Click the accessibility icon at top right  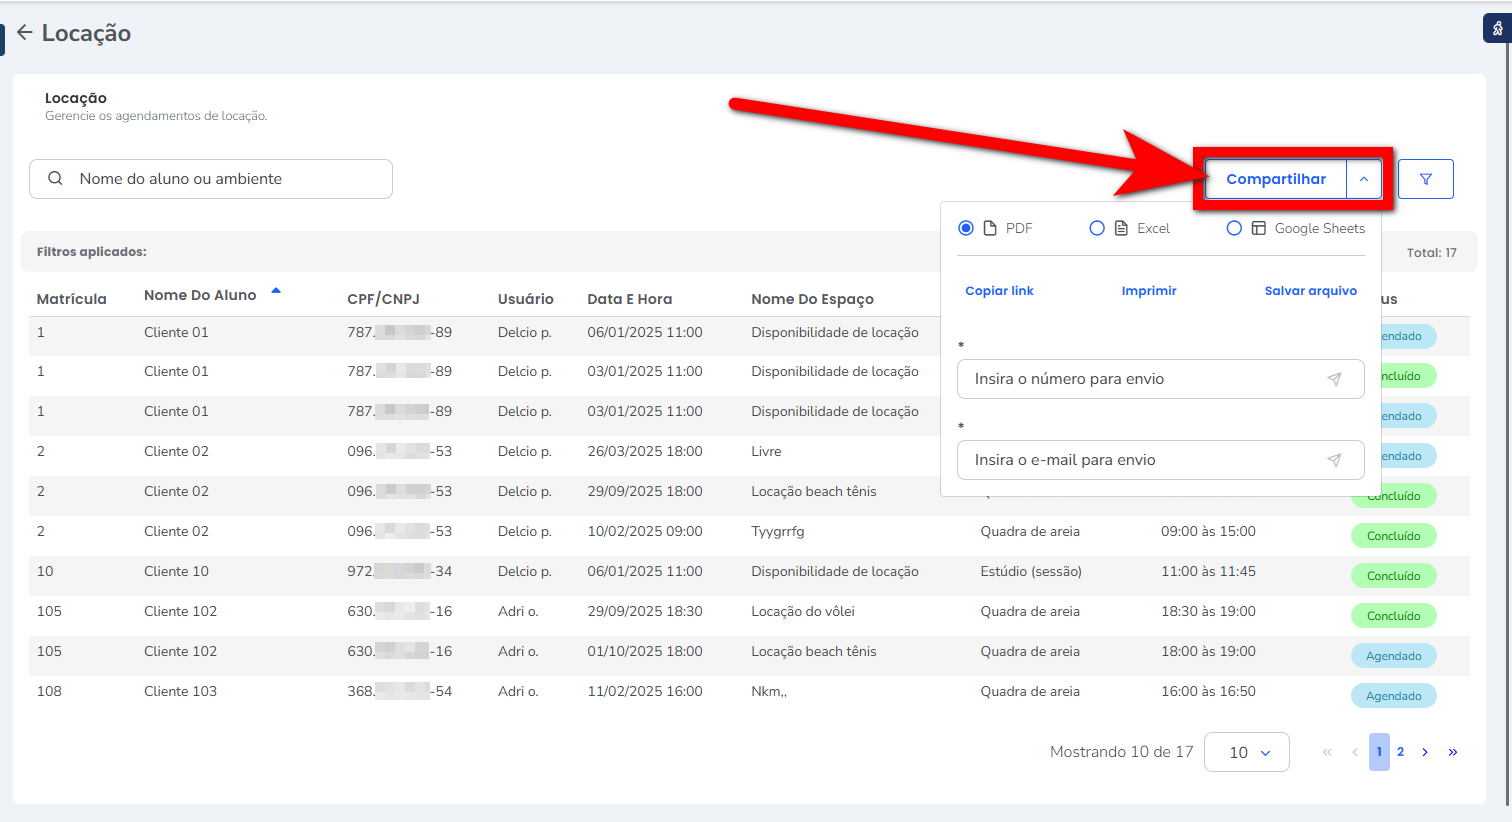(x=1496, y=29)
